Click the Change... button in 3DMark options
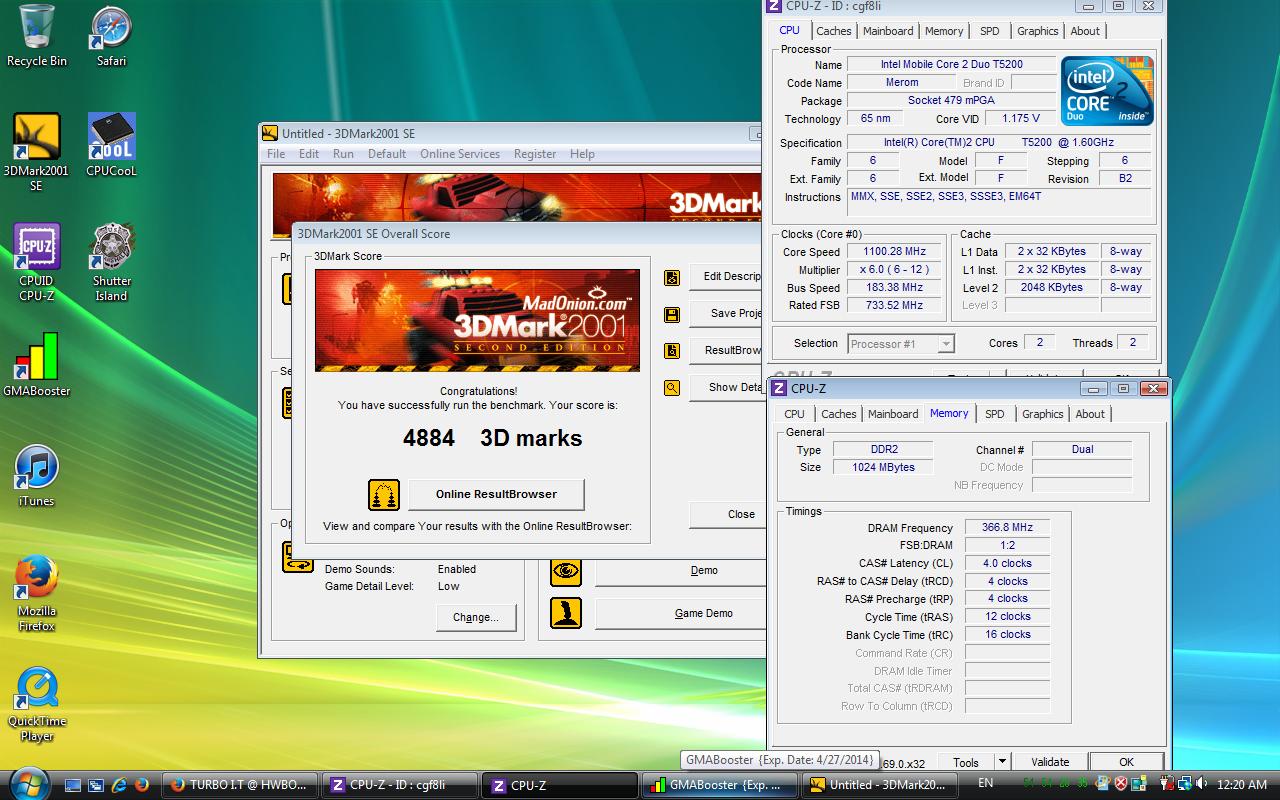This screenshot has height=800, width=1280. 475,617
